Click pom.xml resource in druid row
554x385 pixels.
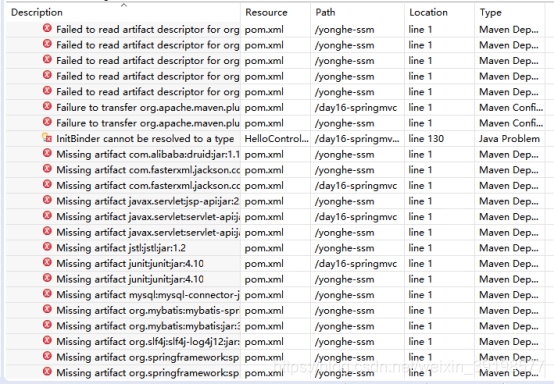point(264,154)
